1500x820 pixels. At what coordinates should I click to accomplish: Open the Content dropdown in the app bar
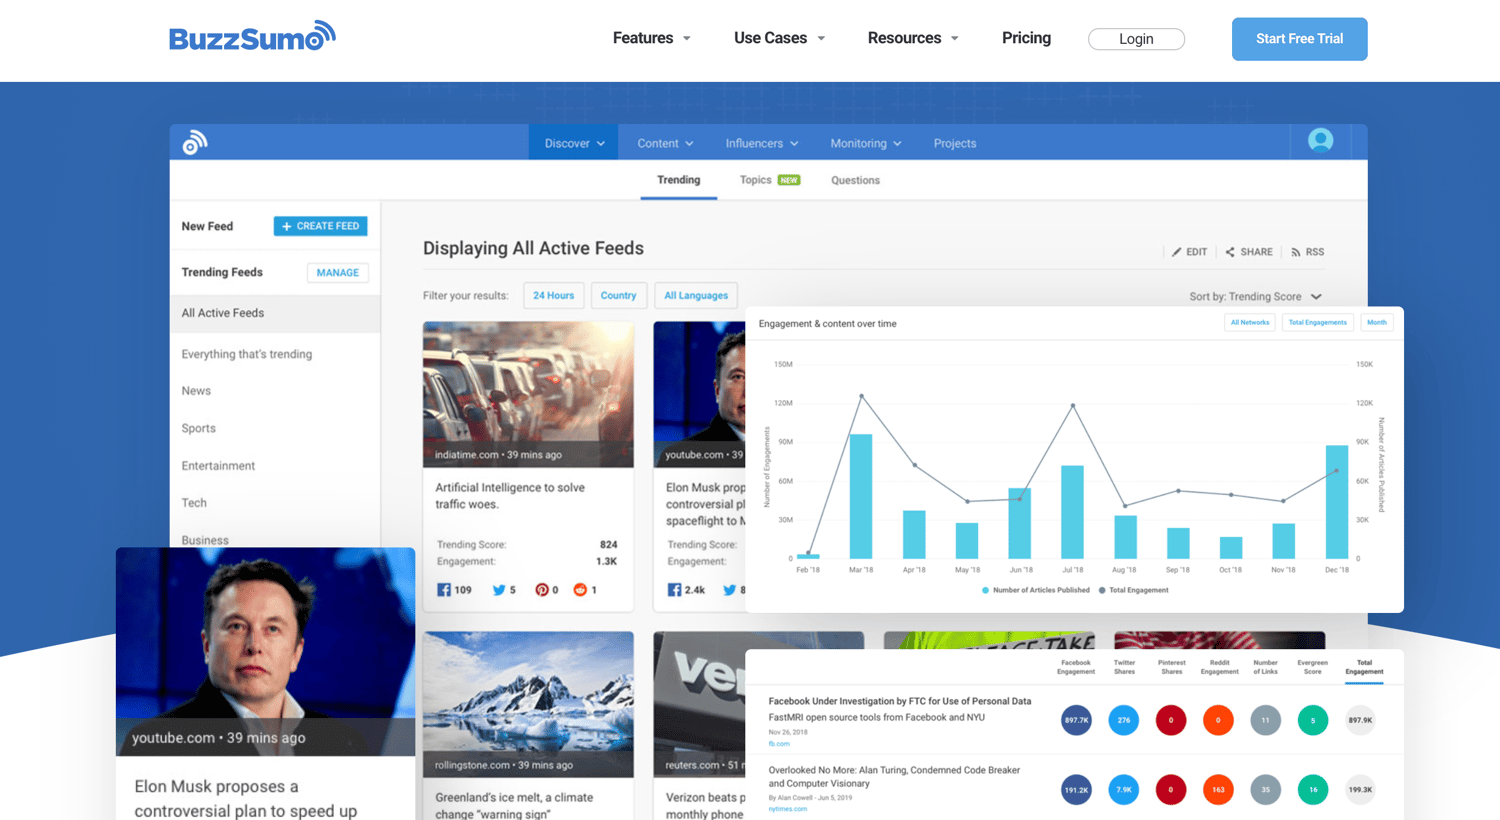coord(665,143)
